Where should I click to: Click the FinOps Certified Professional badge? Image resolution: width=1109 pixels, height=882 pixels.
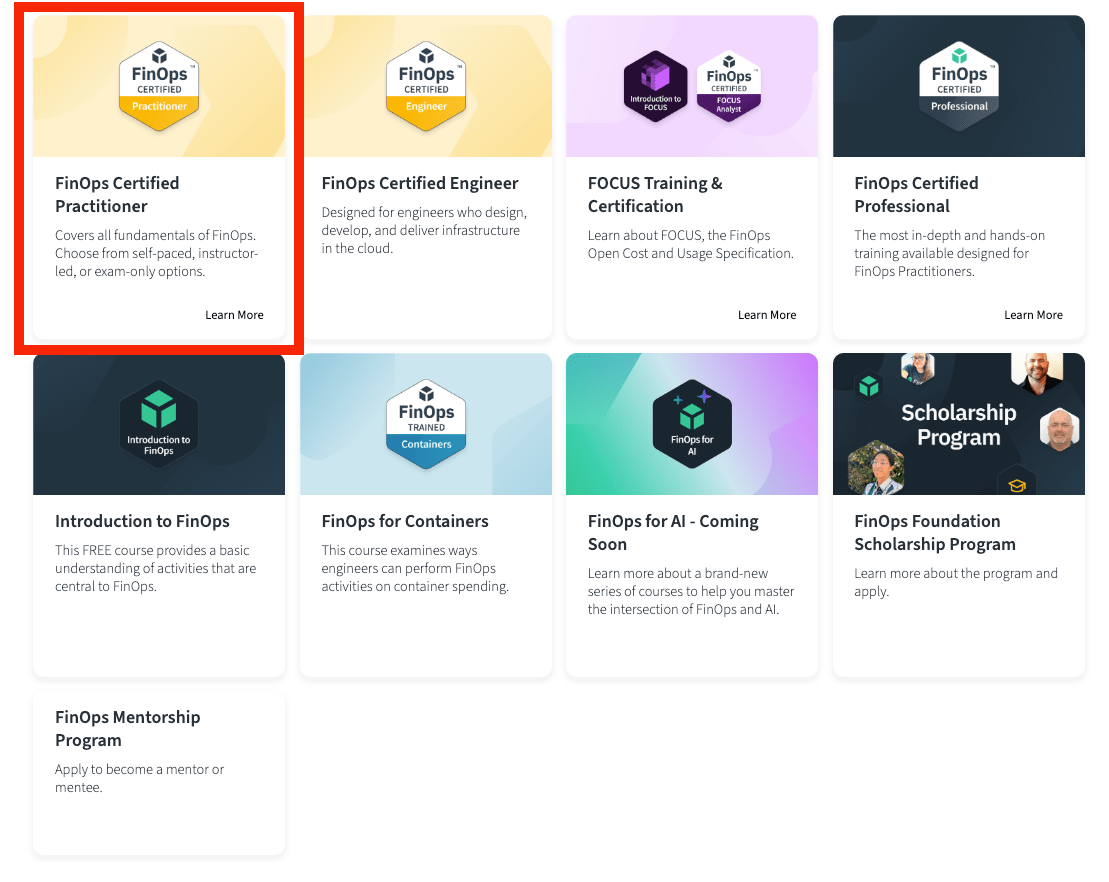point(959,86)
